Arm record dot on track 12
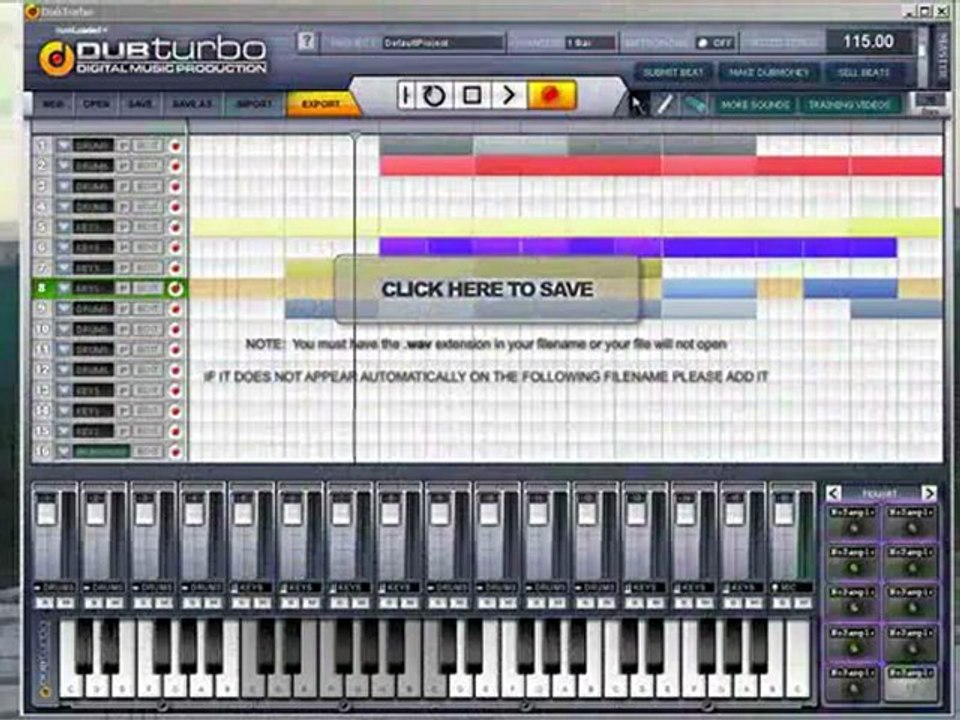The image size is (960, 720). pyautogui.click(x=176, y=370)
